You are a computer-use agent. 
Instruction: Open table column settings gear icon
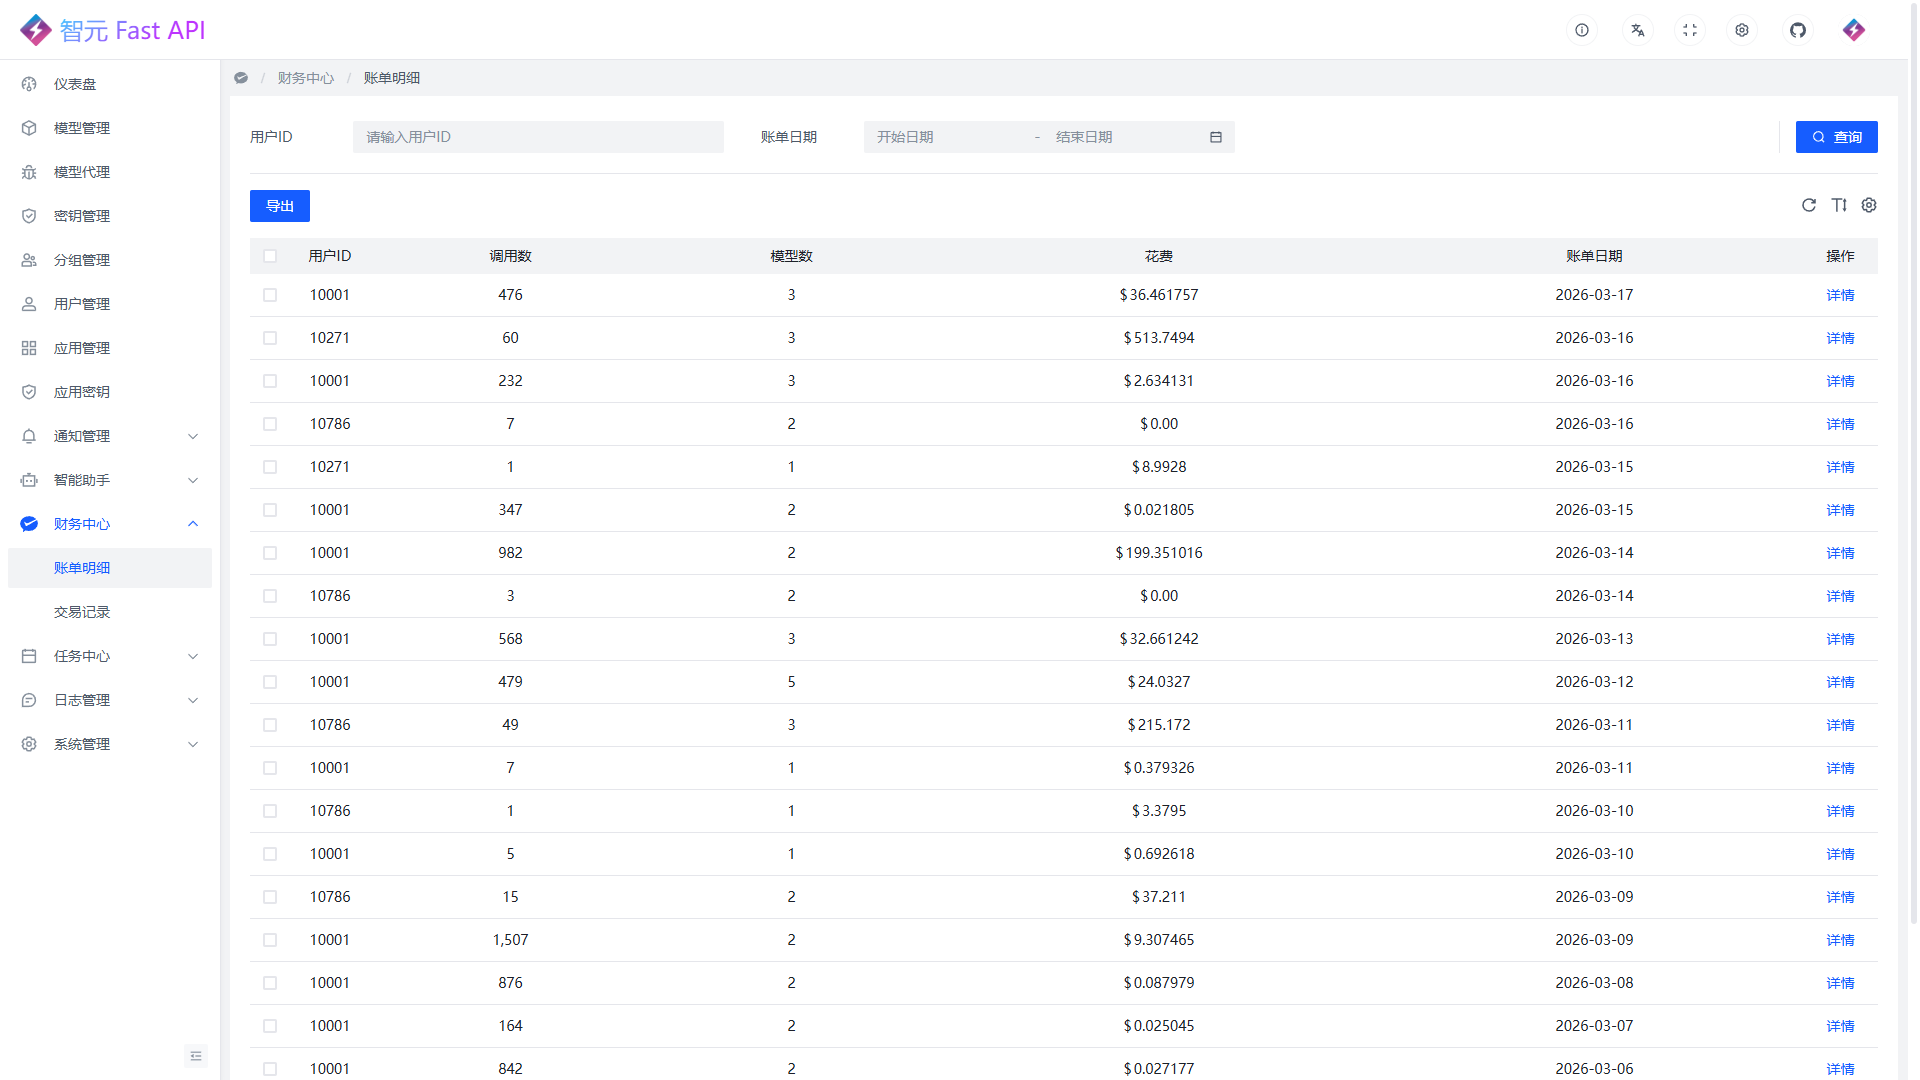point(1868,205)
